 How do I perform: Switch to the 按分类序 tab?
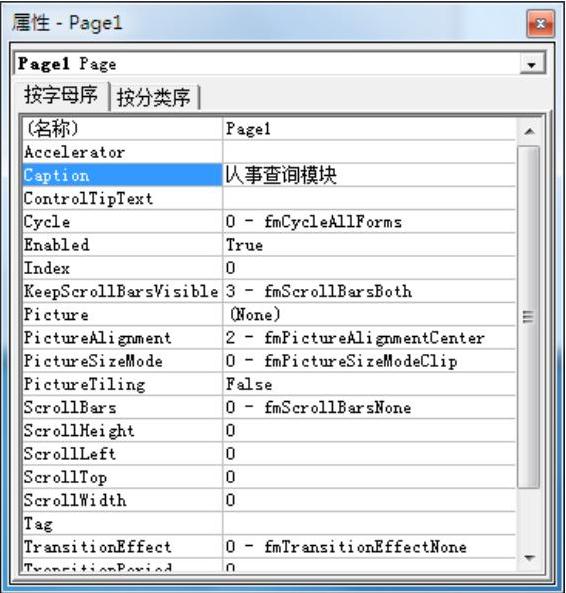[x=154, y=98]
